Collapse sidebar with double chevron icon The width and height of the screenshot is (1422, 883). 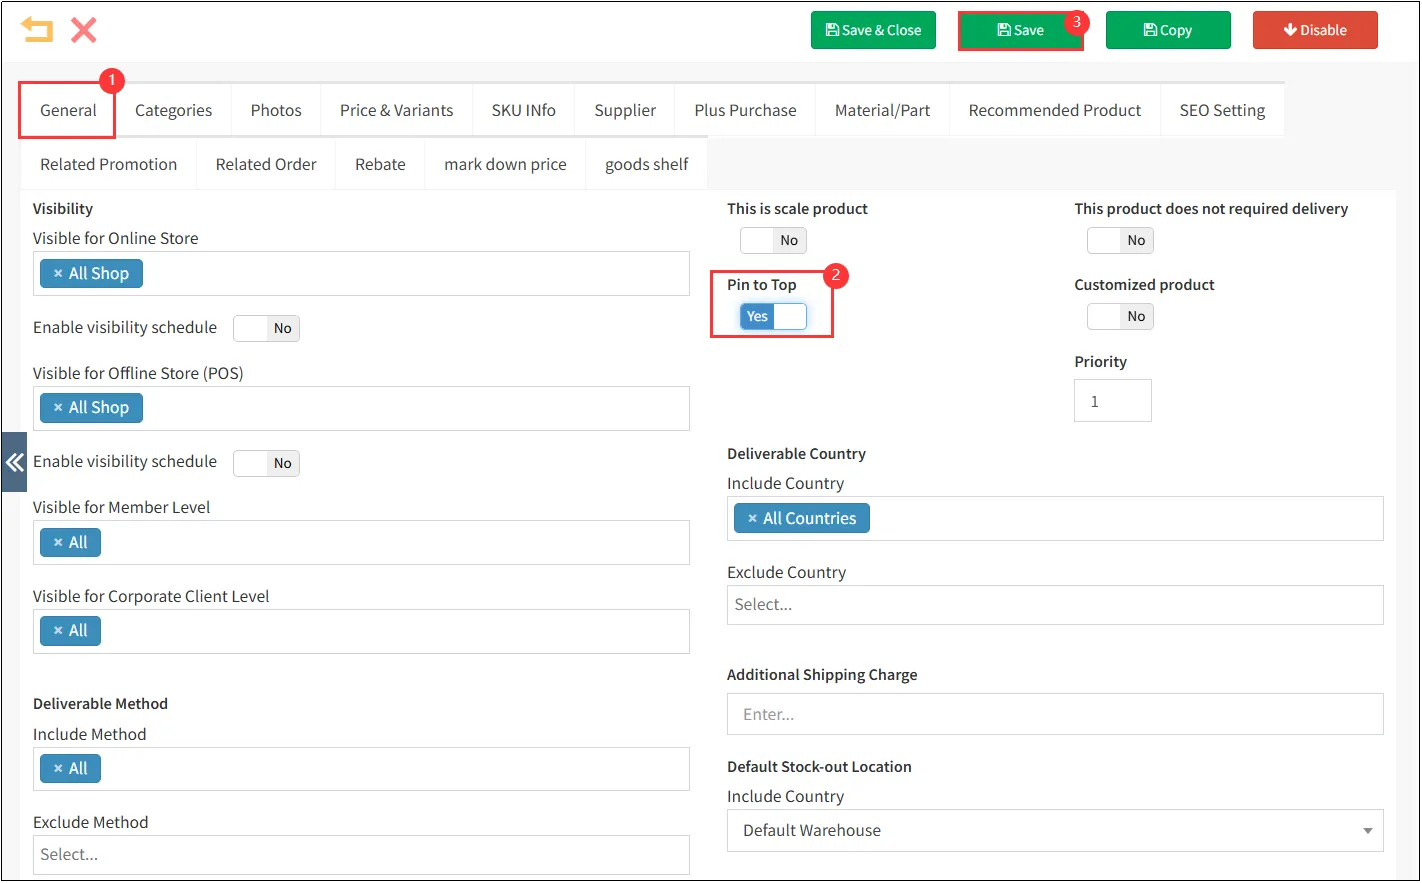[14, 462]
